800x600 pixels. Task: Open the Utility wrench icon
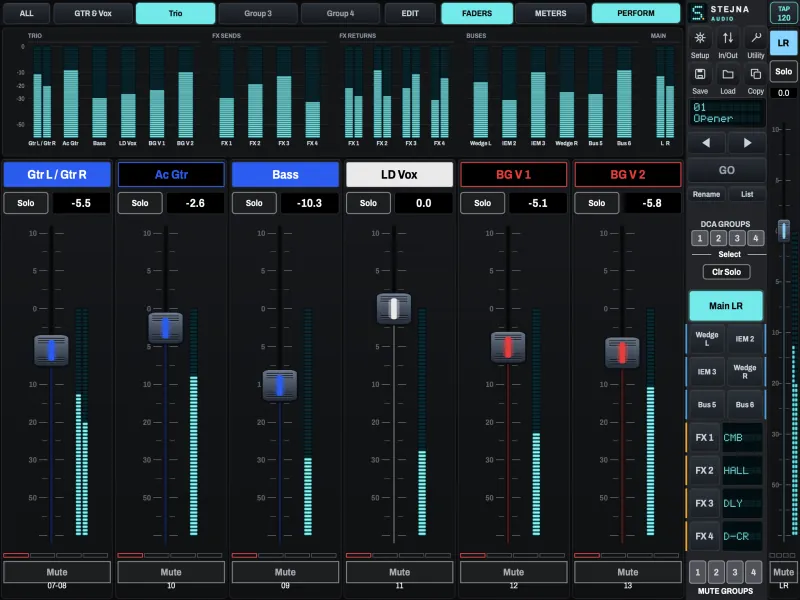[x=756, y=38]
